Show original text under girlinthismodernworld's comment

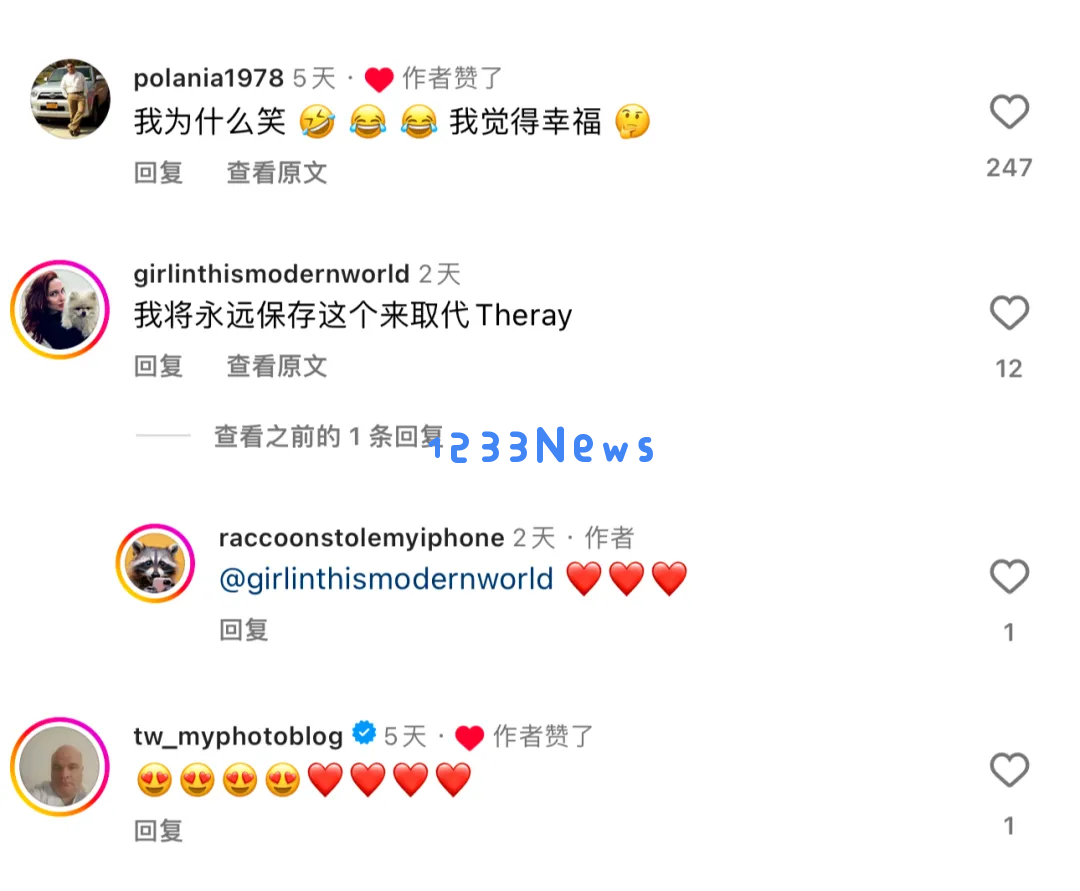pyautogui.click(x=277, y=366)
